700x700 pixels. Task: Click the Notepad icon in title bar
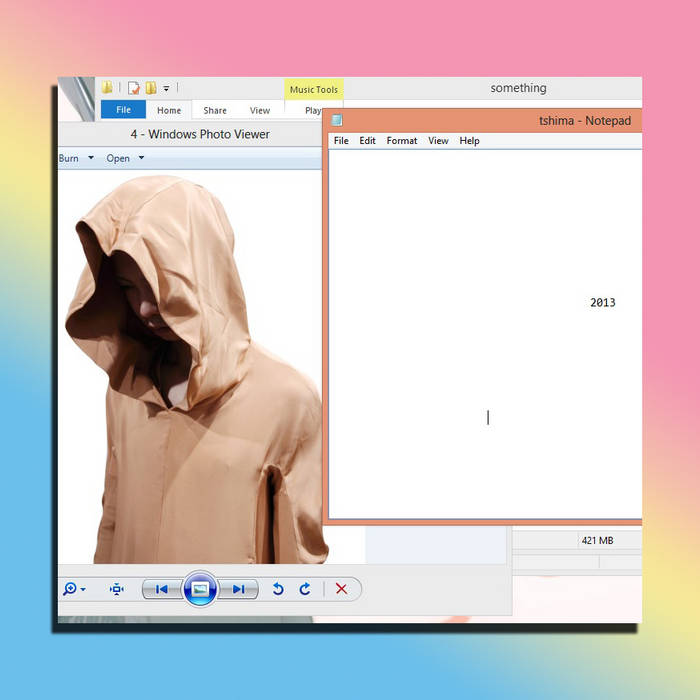tap(338, 121)
